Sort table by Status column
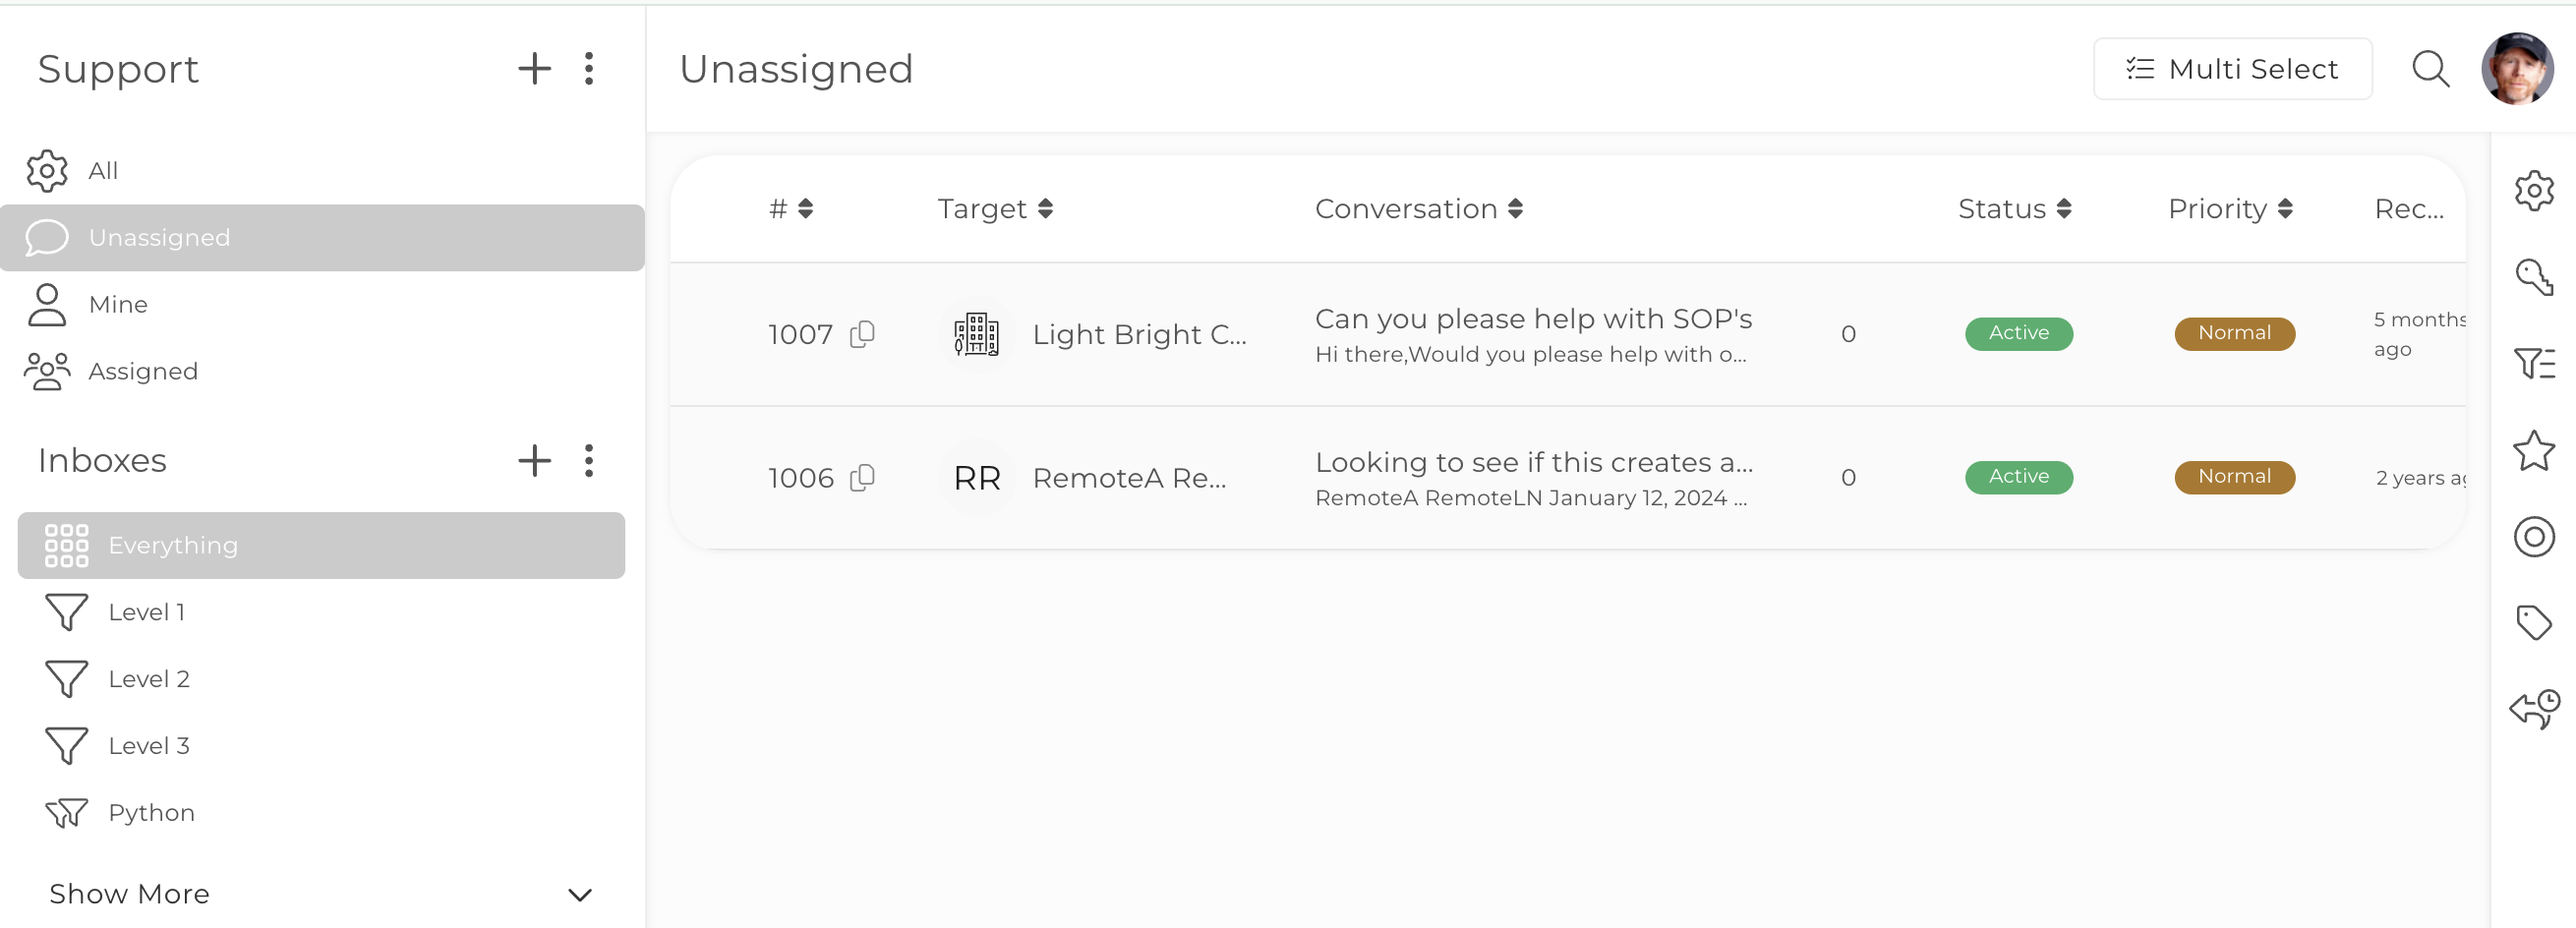 pos(2014,209)
